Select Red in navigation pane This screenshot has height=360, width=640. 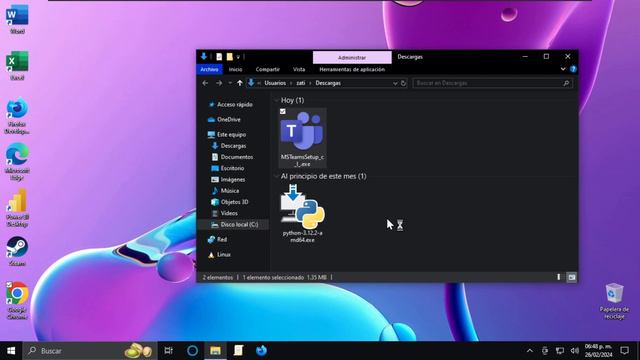tap(217, 240)
